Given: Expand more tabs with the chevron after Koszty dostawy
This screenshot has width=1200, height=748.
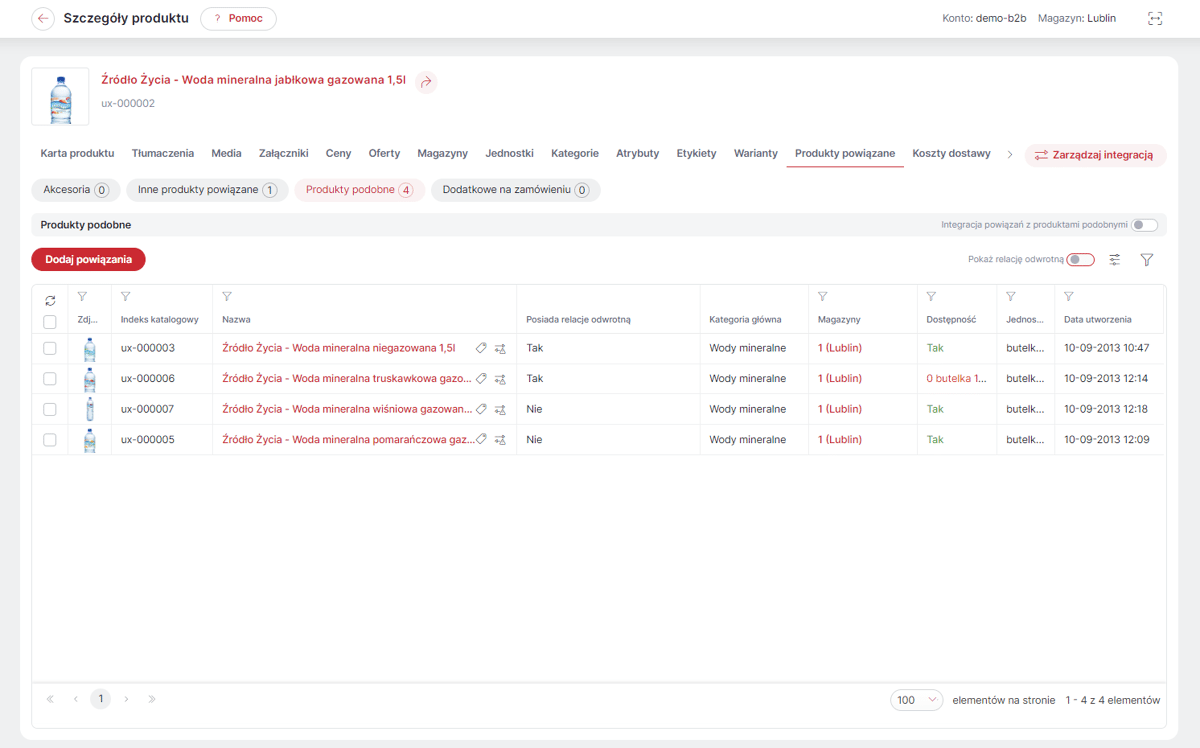Looking at the screenshot, I should [1009, 154].
